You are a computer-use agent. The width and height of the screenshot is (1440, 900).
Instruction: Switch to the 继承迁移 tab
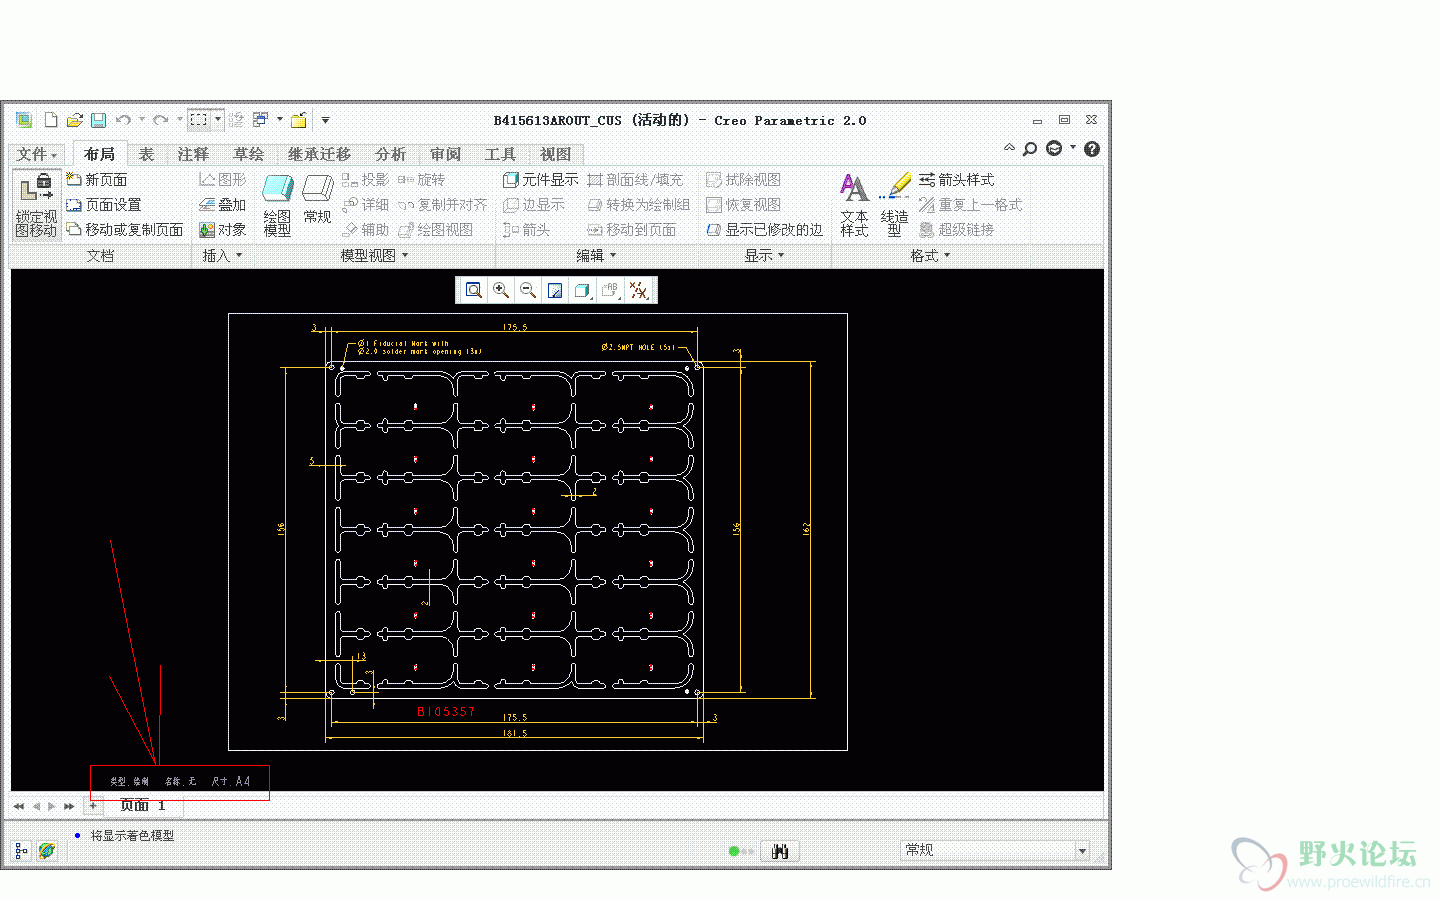pyautogui.click(x=319, y=154)
